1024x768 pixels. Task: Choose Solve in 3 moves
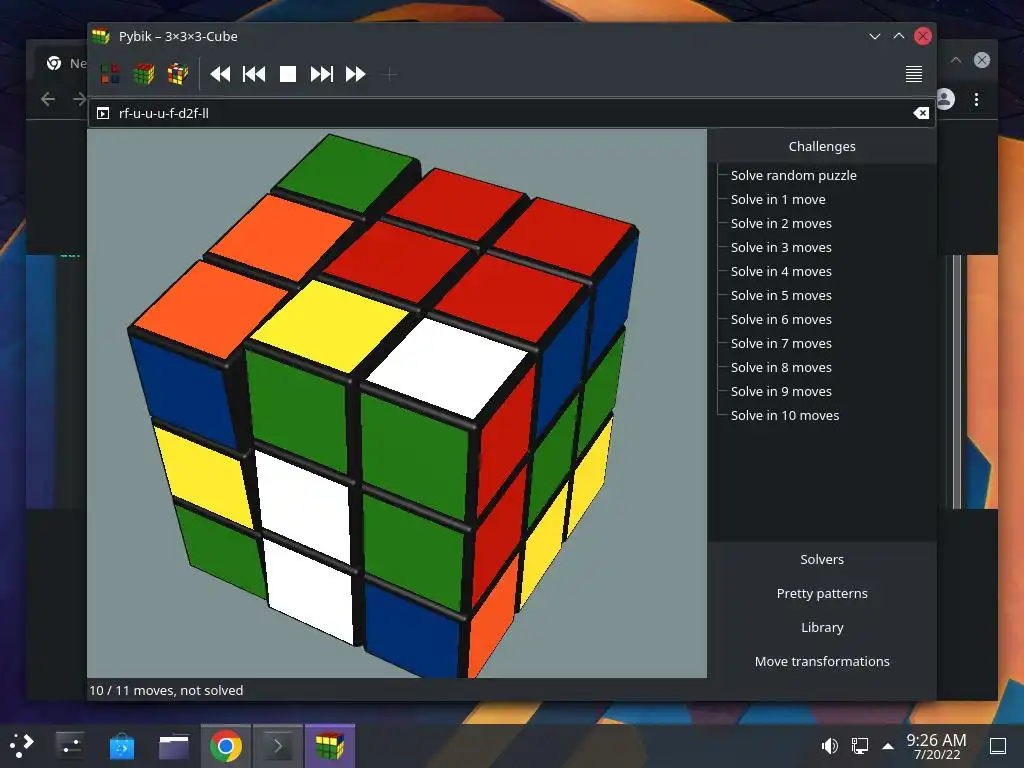point(781,248)
